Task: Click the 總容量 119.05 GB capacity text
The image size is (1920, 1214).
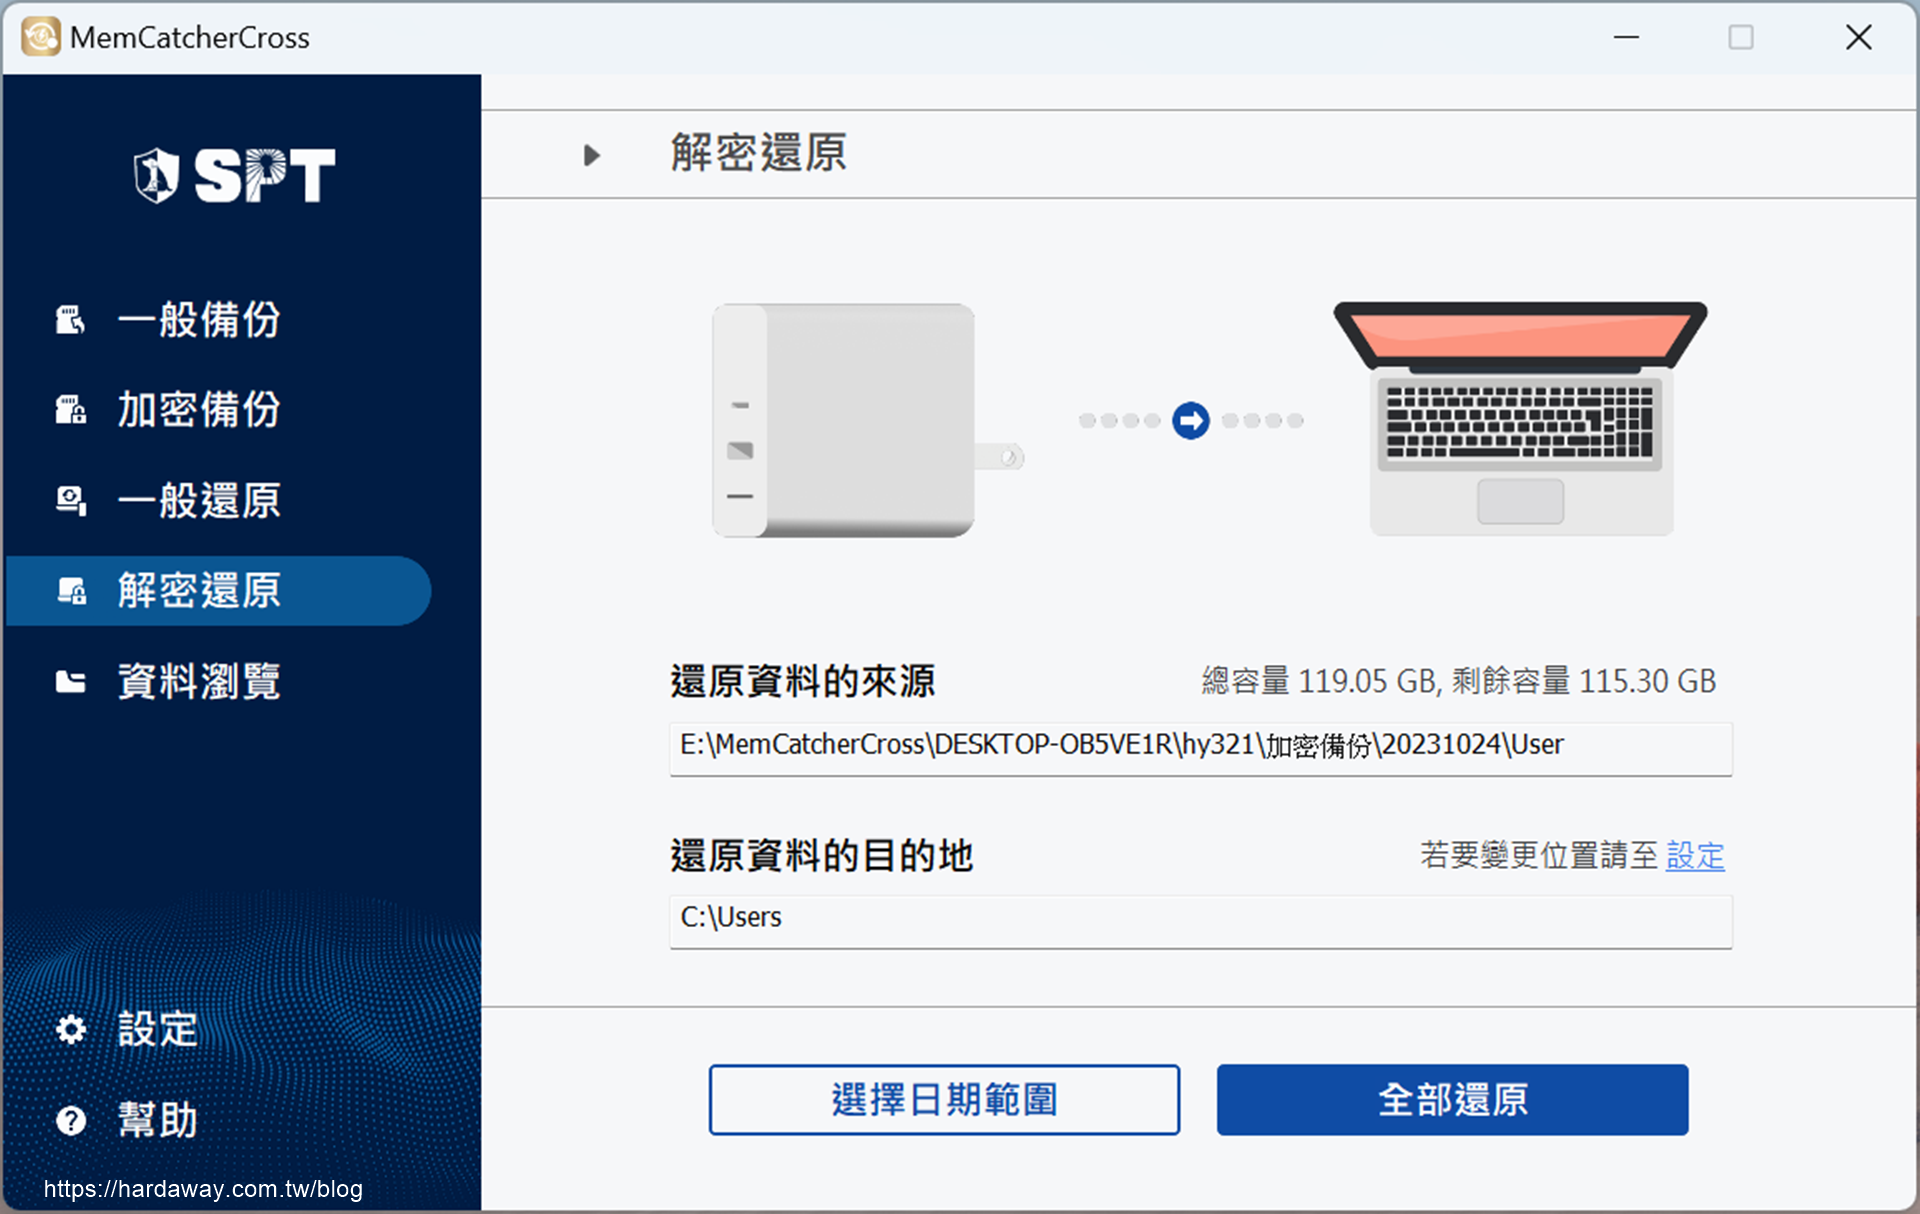Action: click(x=1458, y=682)
